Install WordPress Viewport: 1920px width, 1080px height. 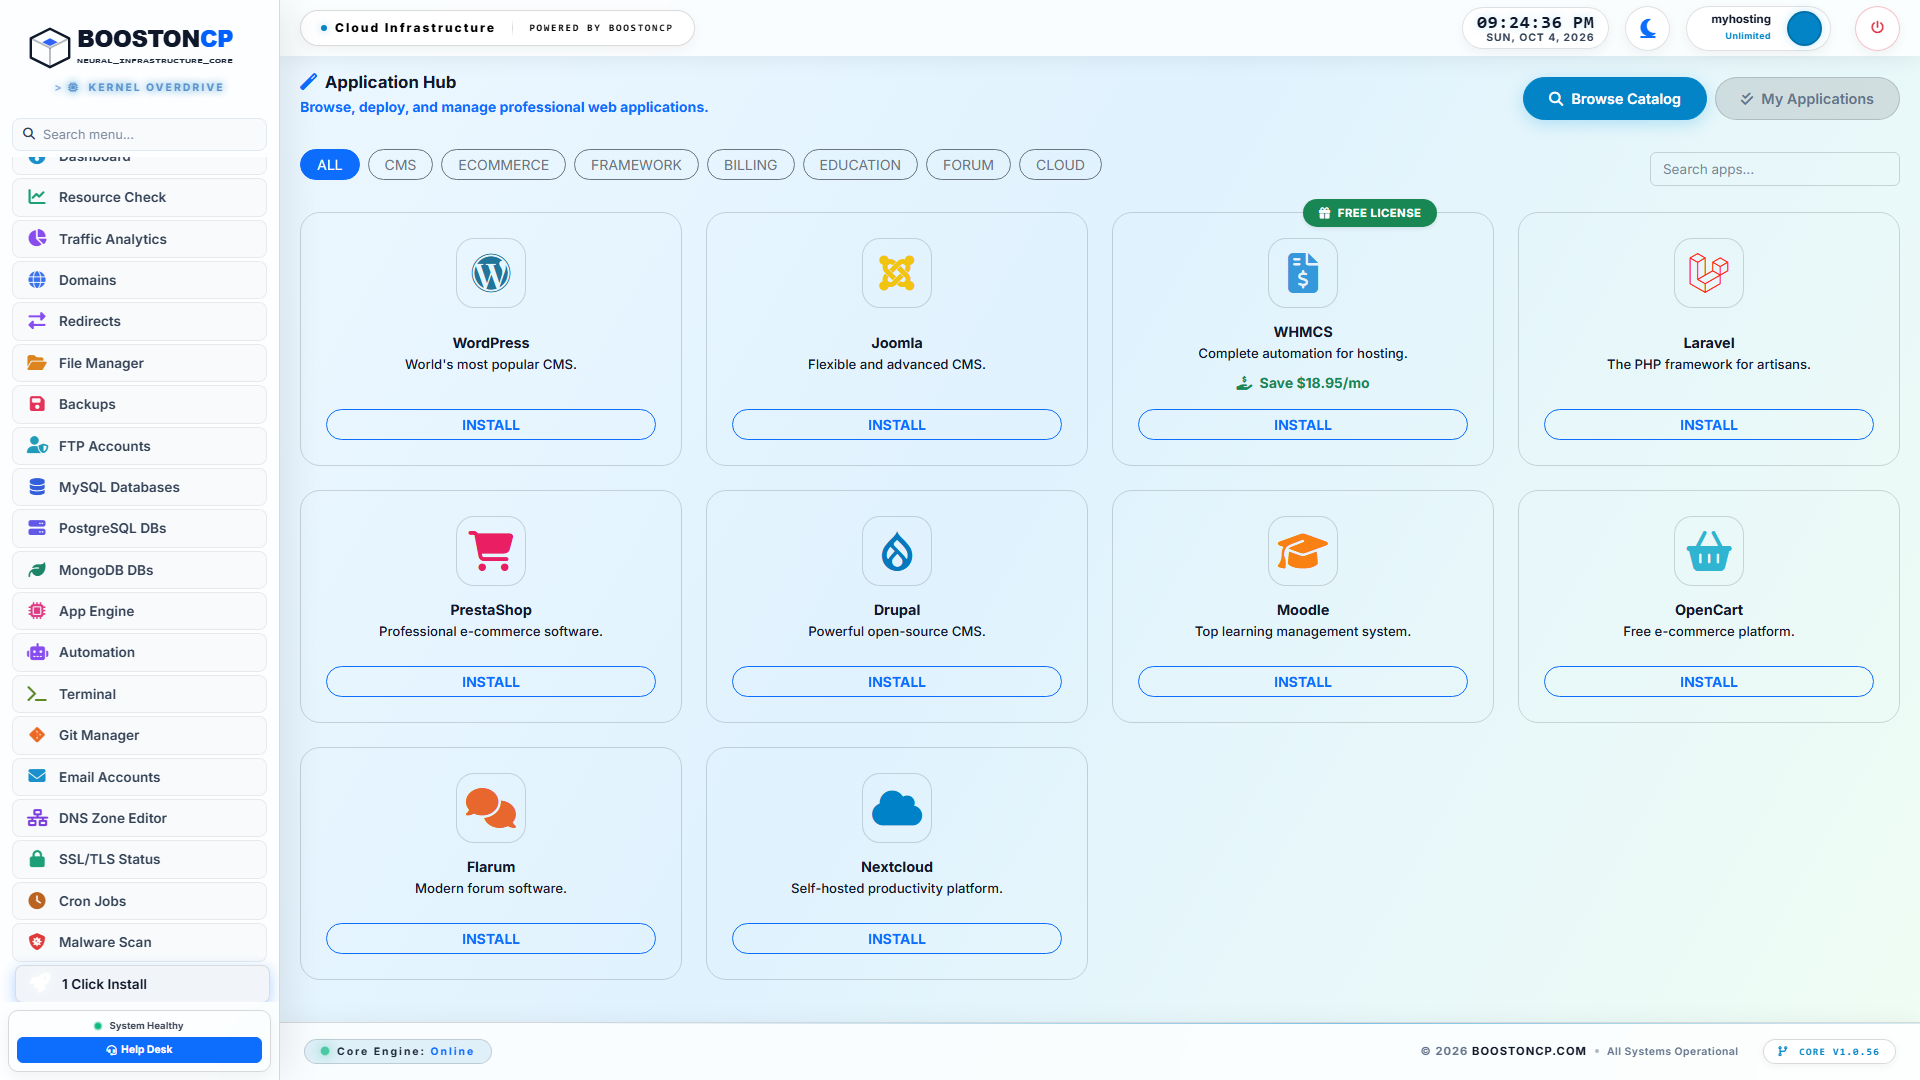[491, 425]
